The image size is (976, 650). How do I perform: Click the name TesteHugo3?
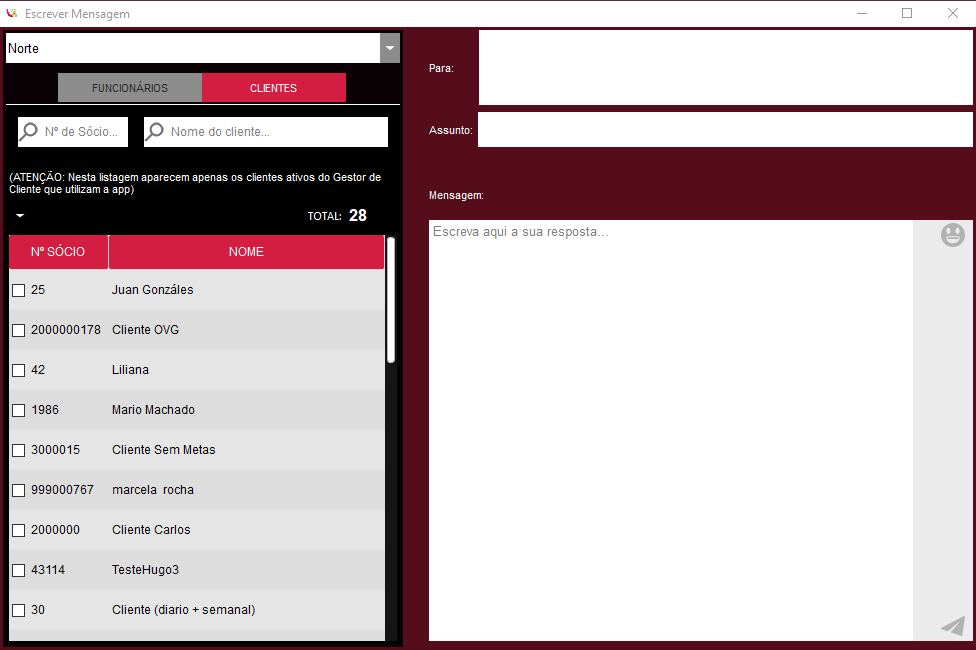click(x=145, y=570)
